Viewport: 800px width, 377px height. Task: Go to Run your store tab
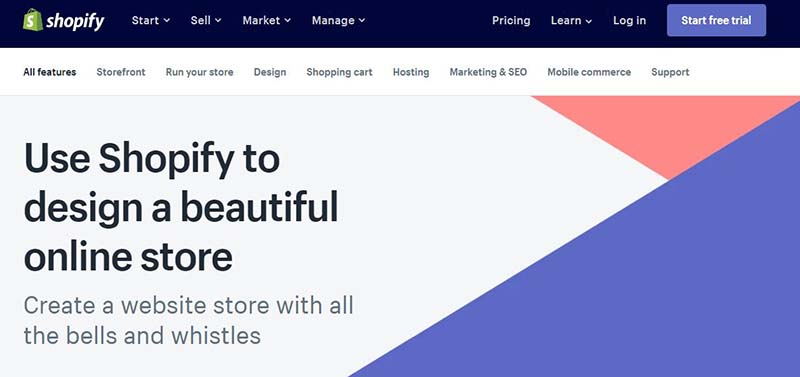tap(199, 72)
